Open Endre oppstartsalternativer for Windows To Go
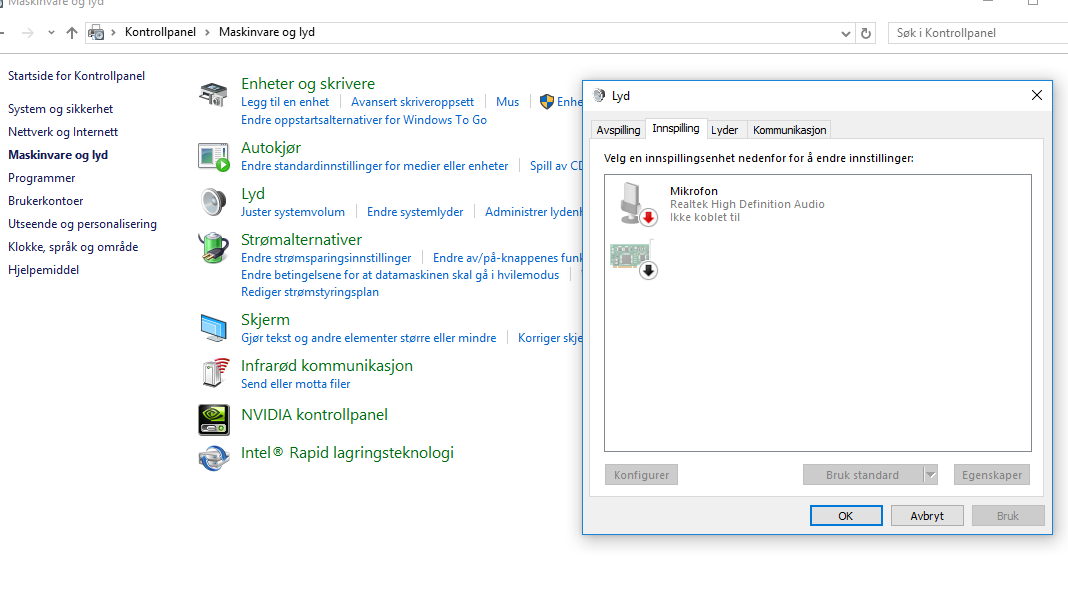The height and width of the screenshot is (595, 1068). click(x=364, y=120)
